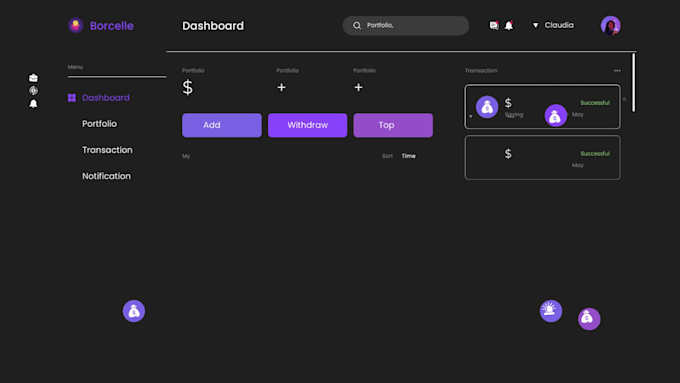The width and height of the screenshot is (680, 383).
Task: Click the siren alarm icon at bottom
Action: 551,311
